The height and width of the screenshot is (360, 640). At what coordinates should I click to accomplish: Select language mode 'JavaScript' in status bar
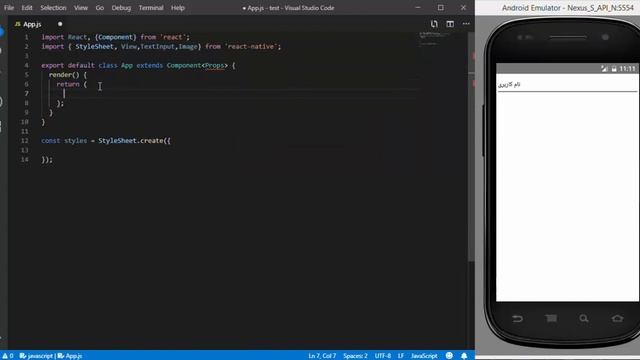(x=424, y=356)
